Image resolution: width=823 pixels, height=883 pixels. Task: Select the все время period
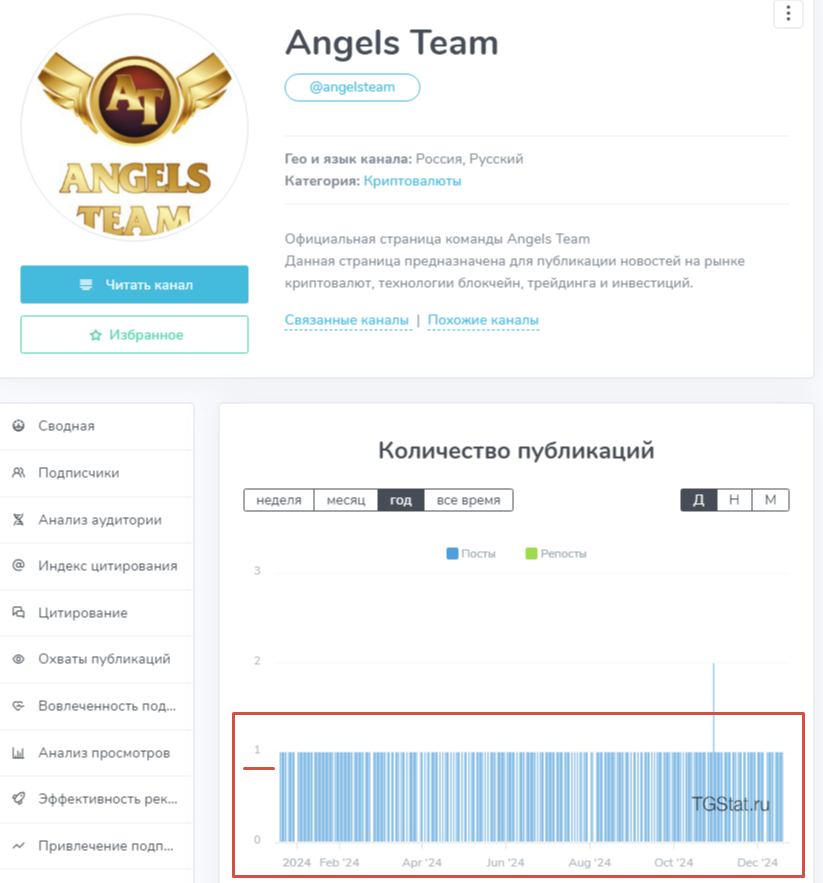pos(469,500)
